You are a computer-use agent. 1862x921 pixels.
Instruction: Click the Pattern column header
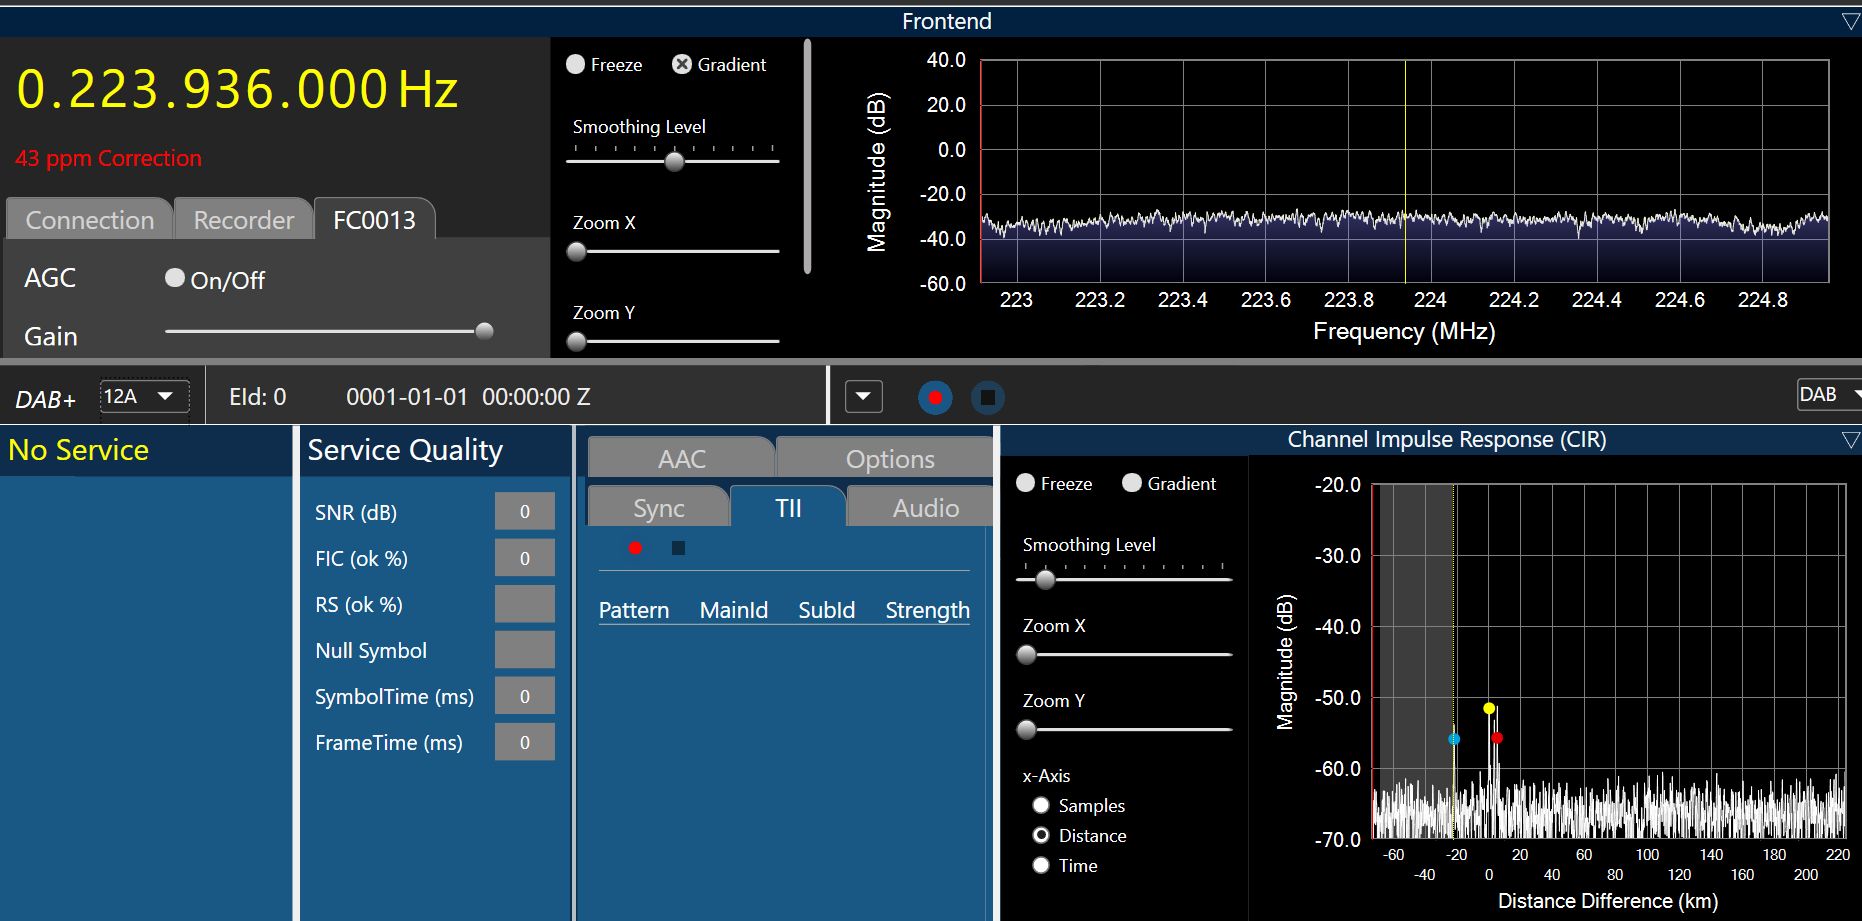pos(634,610)
